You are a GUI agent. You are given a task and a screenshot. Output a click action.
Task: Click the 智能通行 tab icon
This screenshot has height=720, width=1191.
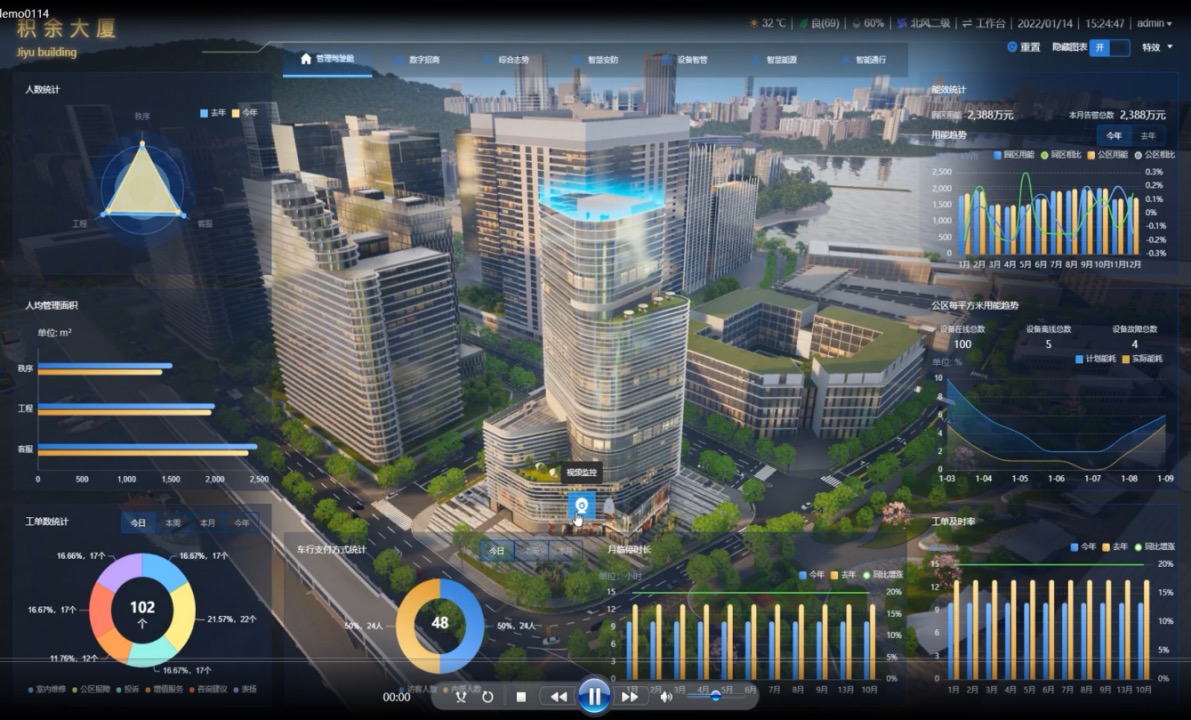[x=845, y=59]
